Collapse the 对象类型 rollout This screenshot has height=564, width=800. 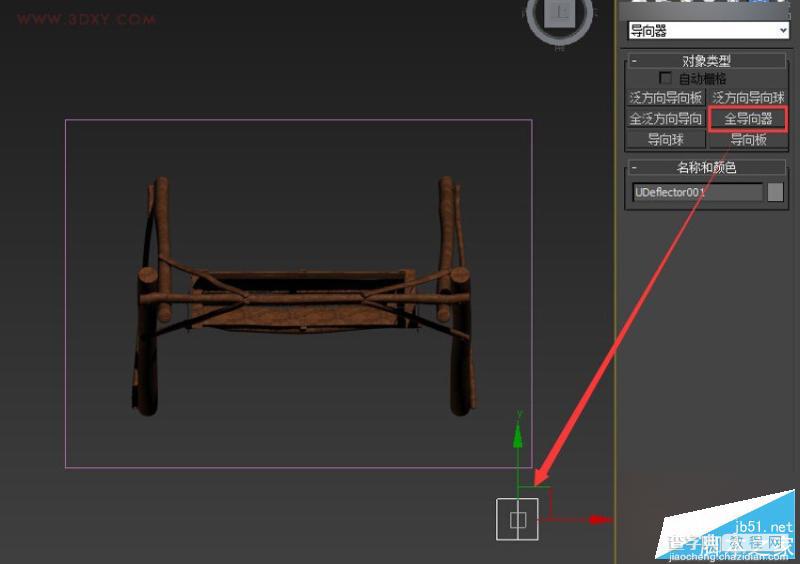click(707, 61)
